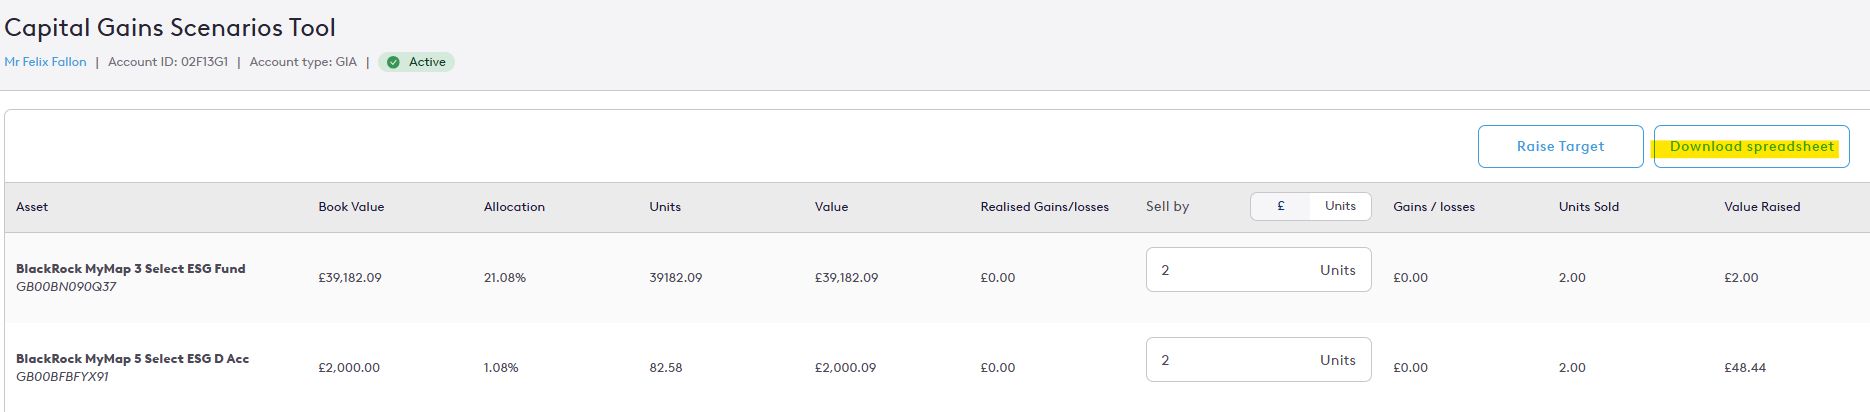Click the Raise Target button

point(1560,146)
